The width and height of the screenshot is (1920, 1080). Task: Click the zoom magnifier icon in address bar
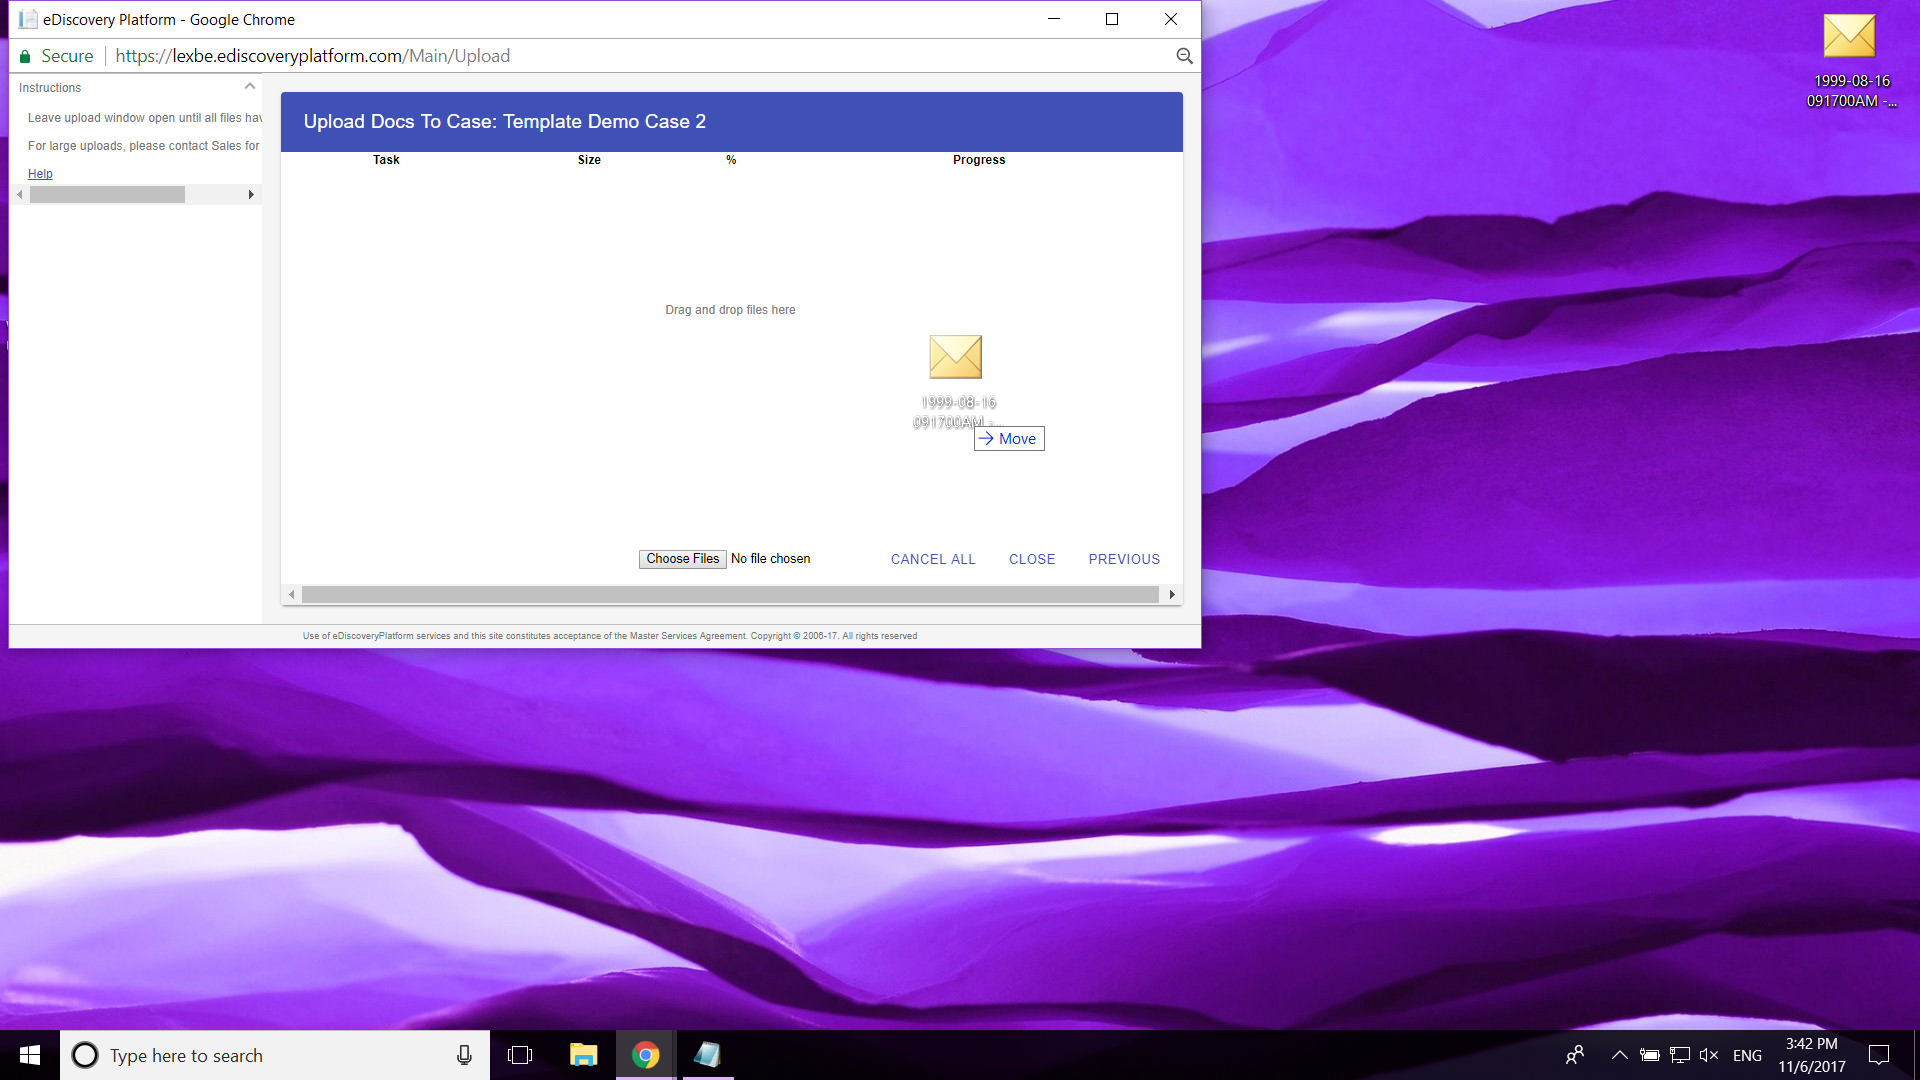coord(1184,56)
